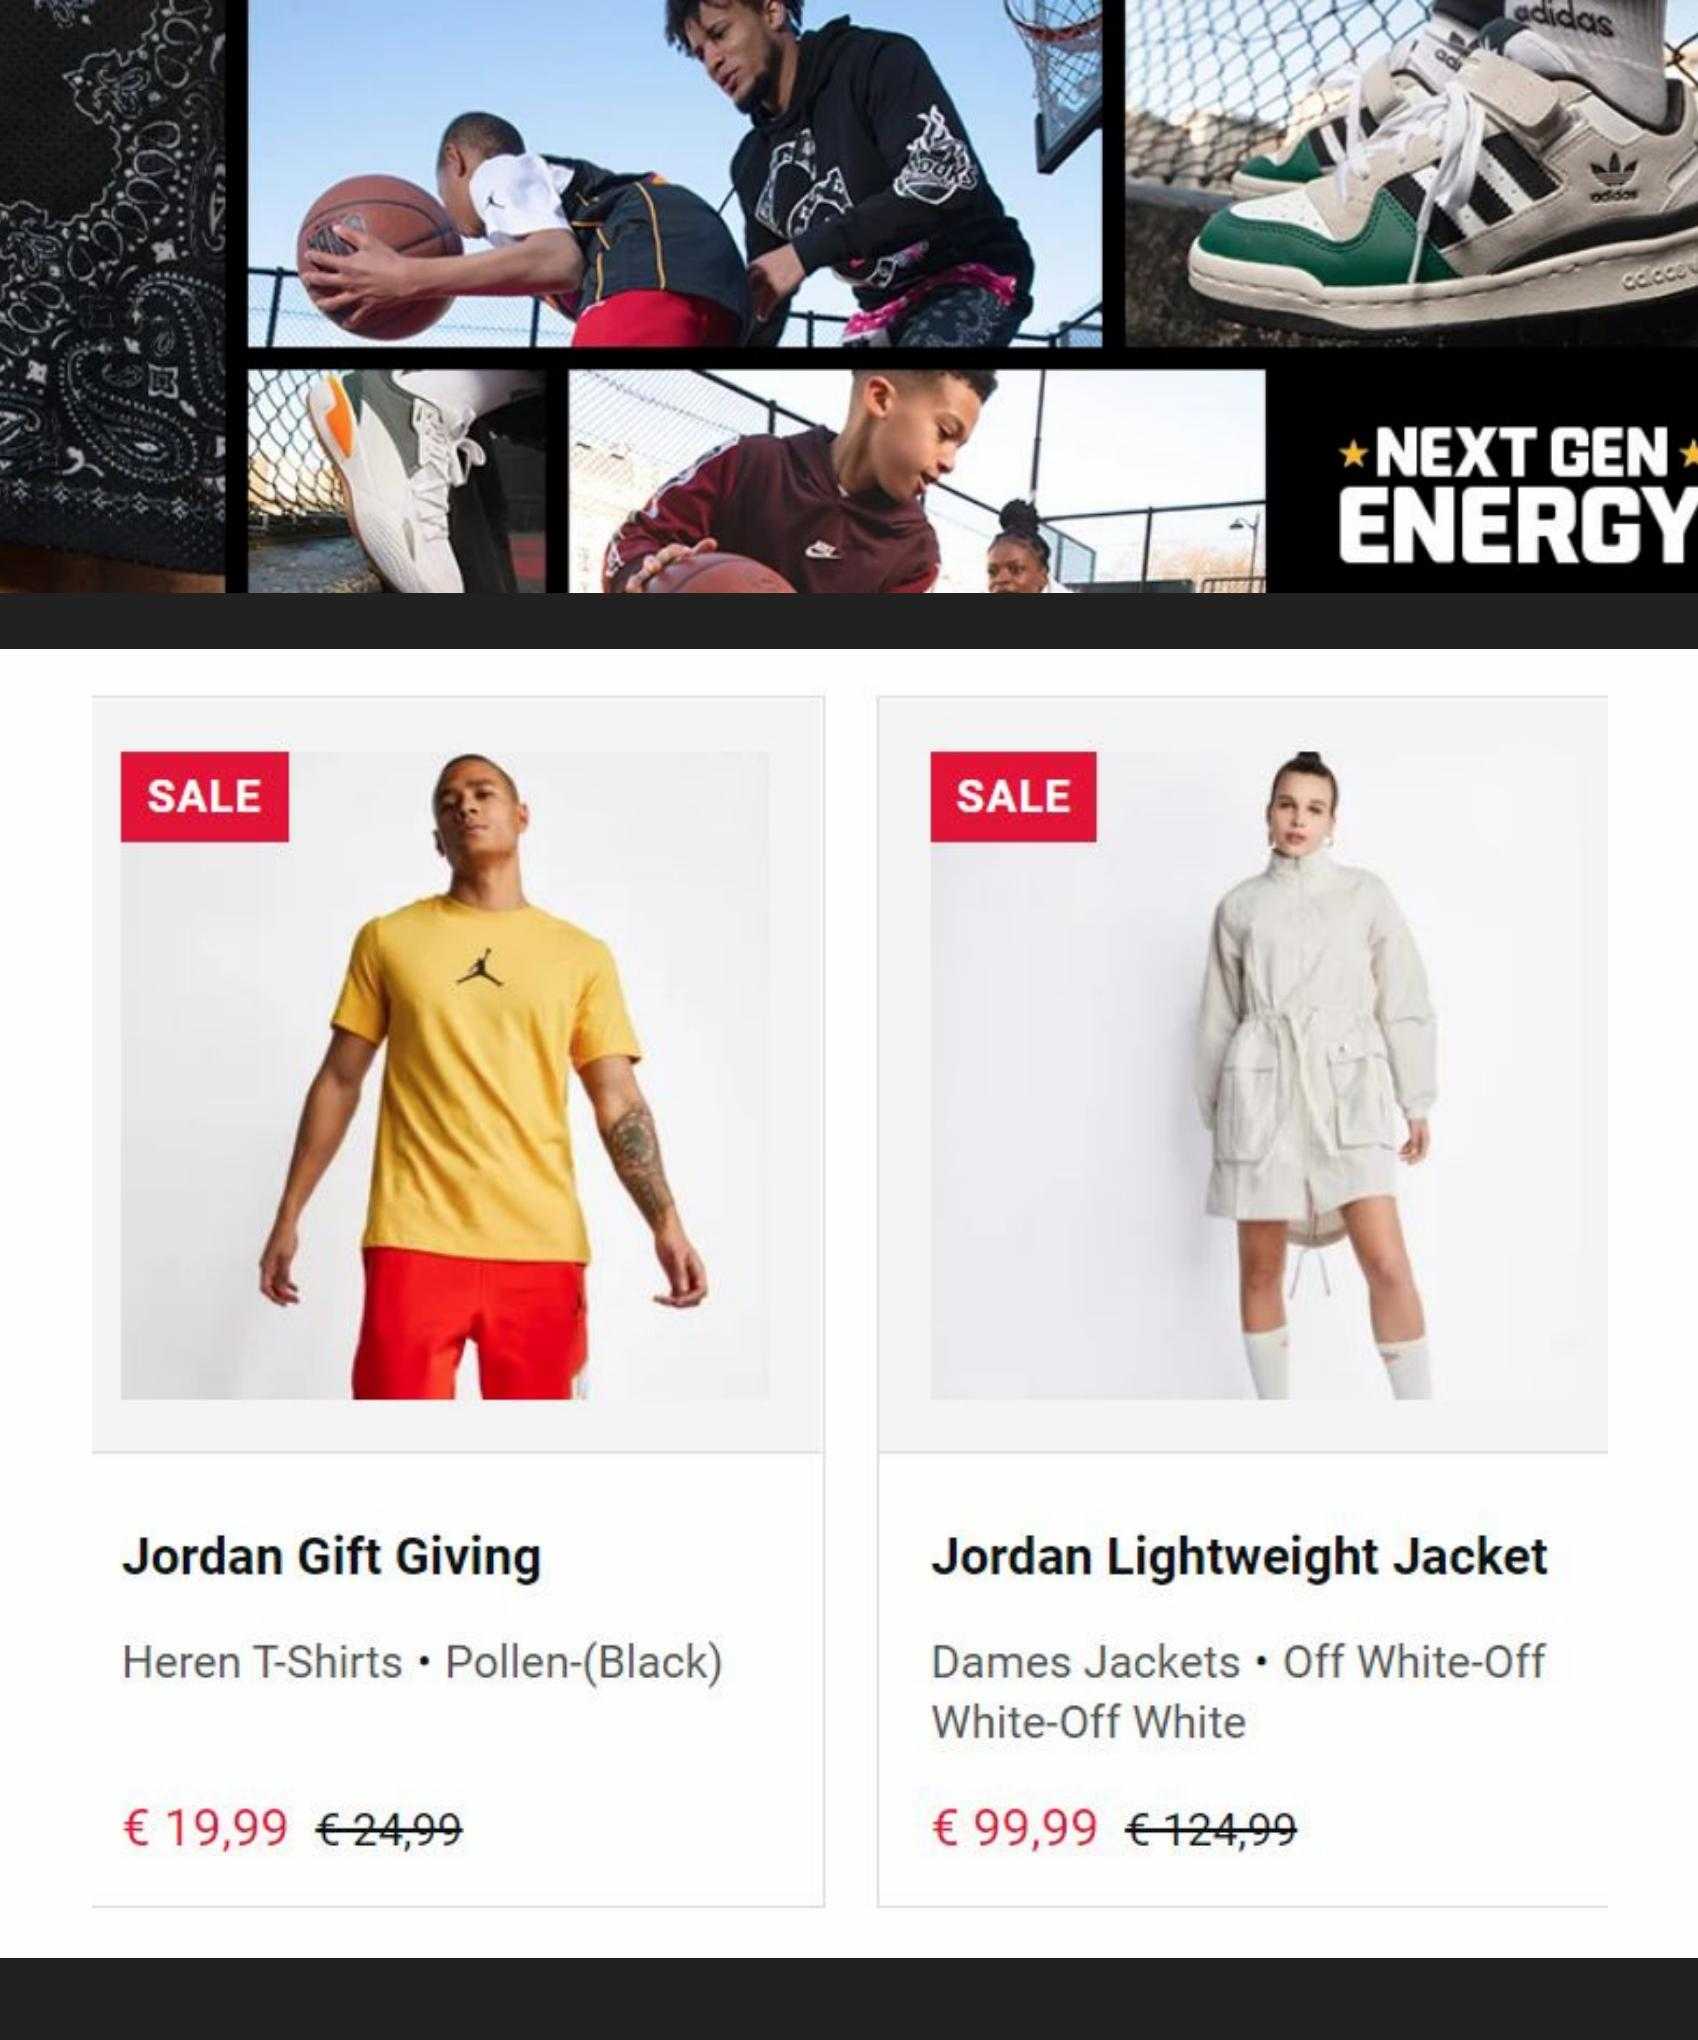Click the white sneaker by the fence photo
1698x2040 pixels.
[397, 481]
